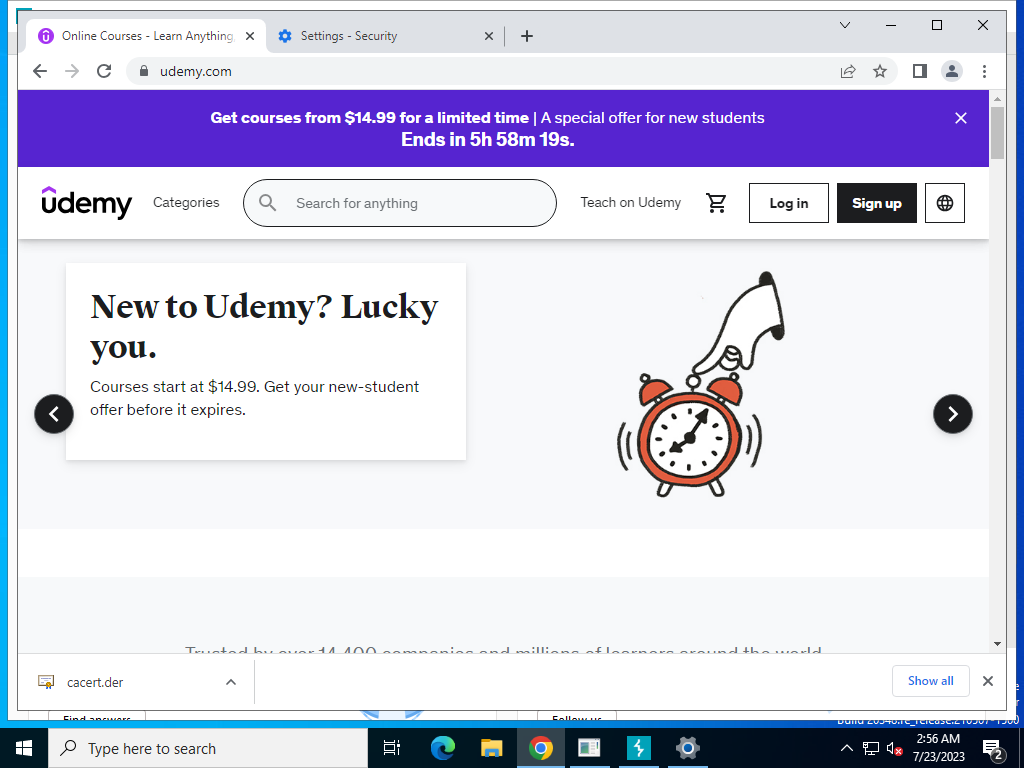Click the magnifier icon in Udemy search
1024x768 pixels.
coord(267,203)
